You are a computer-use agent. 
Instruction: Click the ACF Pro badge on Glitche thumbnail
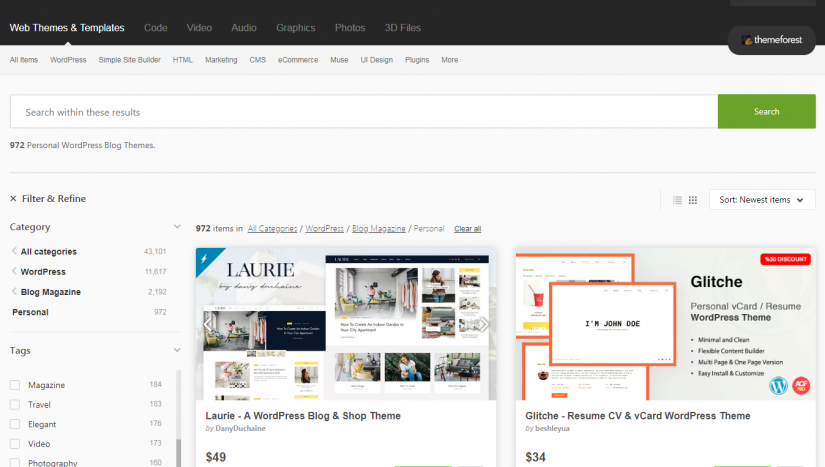tap(801, 386)
